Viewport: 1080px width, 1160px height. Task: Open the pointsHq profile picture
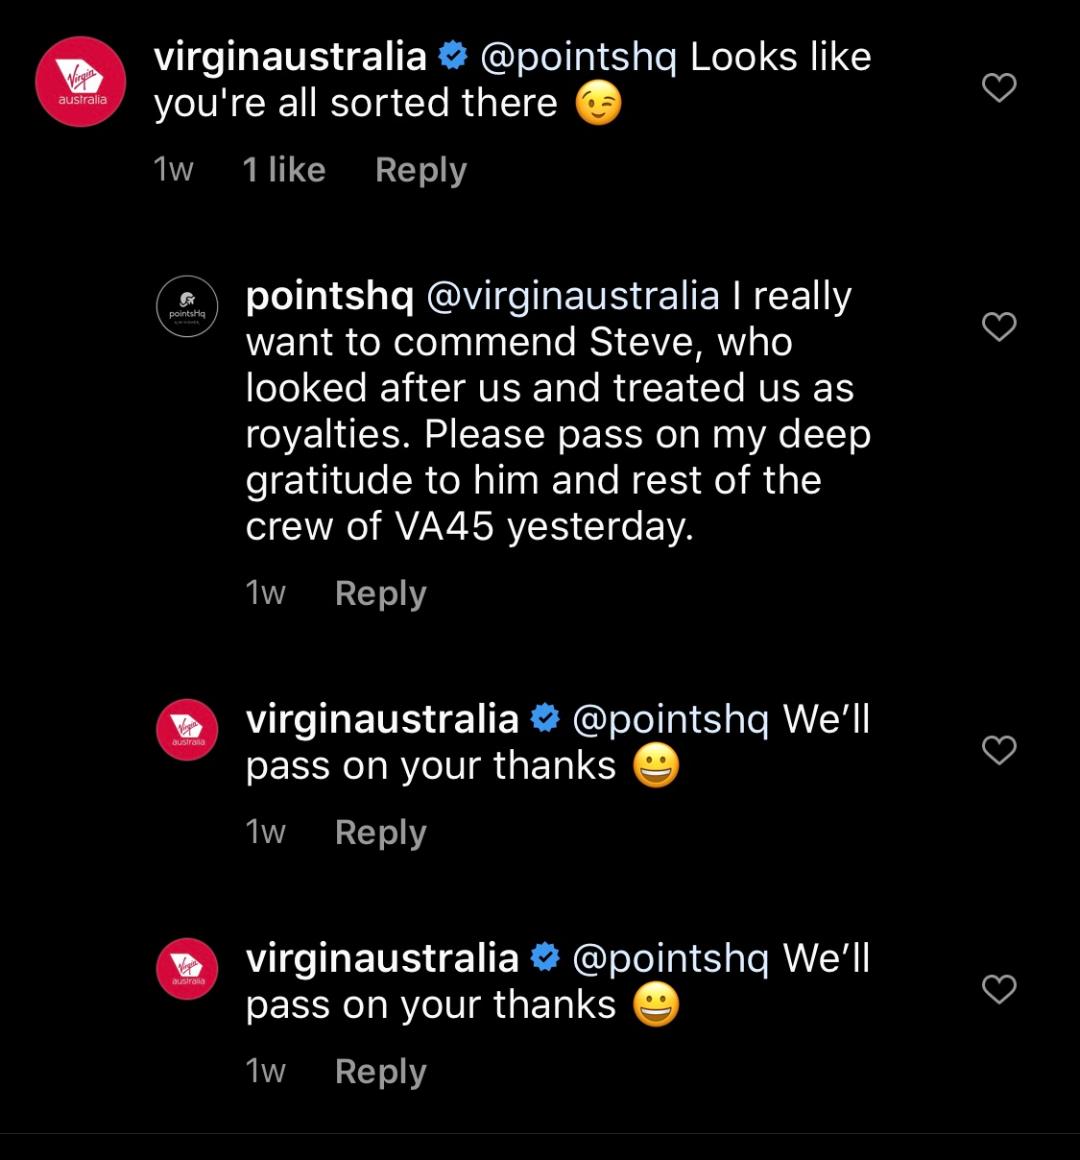tap(187, 306)
